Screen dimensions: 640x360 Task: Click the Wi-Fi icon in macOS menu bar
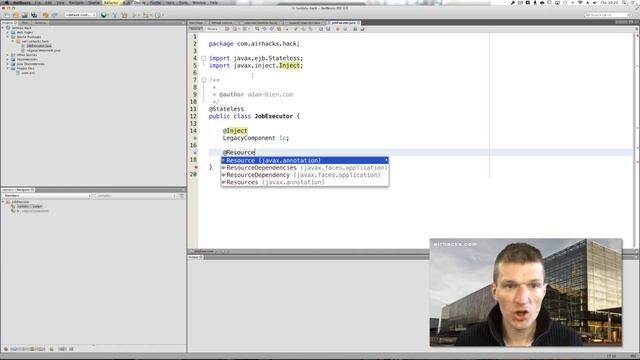coord(580,2)
